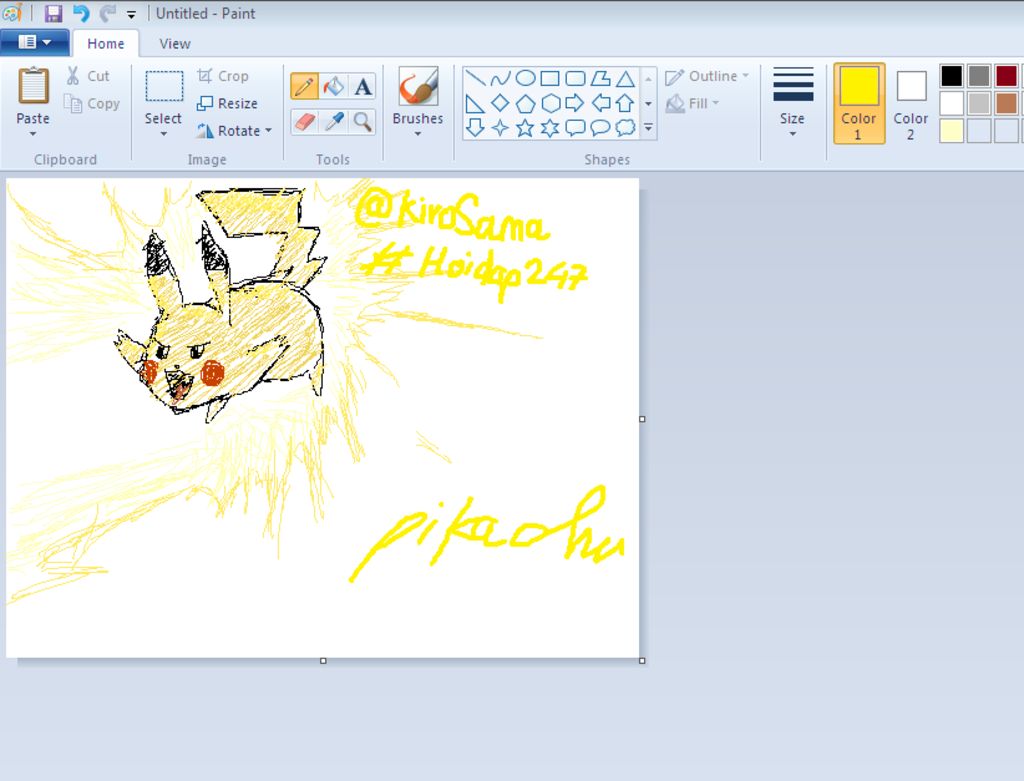
Task: Click the Save icon in title bar
Action: coord(53,13)
